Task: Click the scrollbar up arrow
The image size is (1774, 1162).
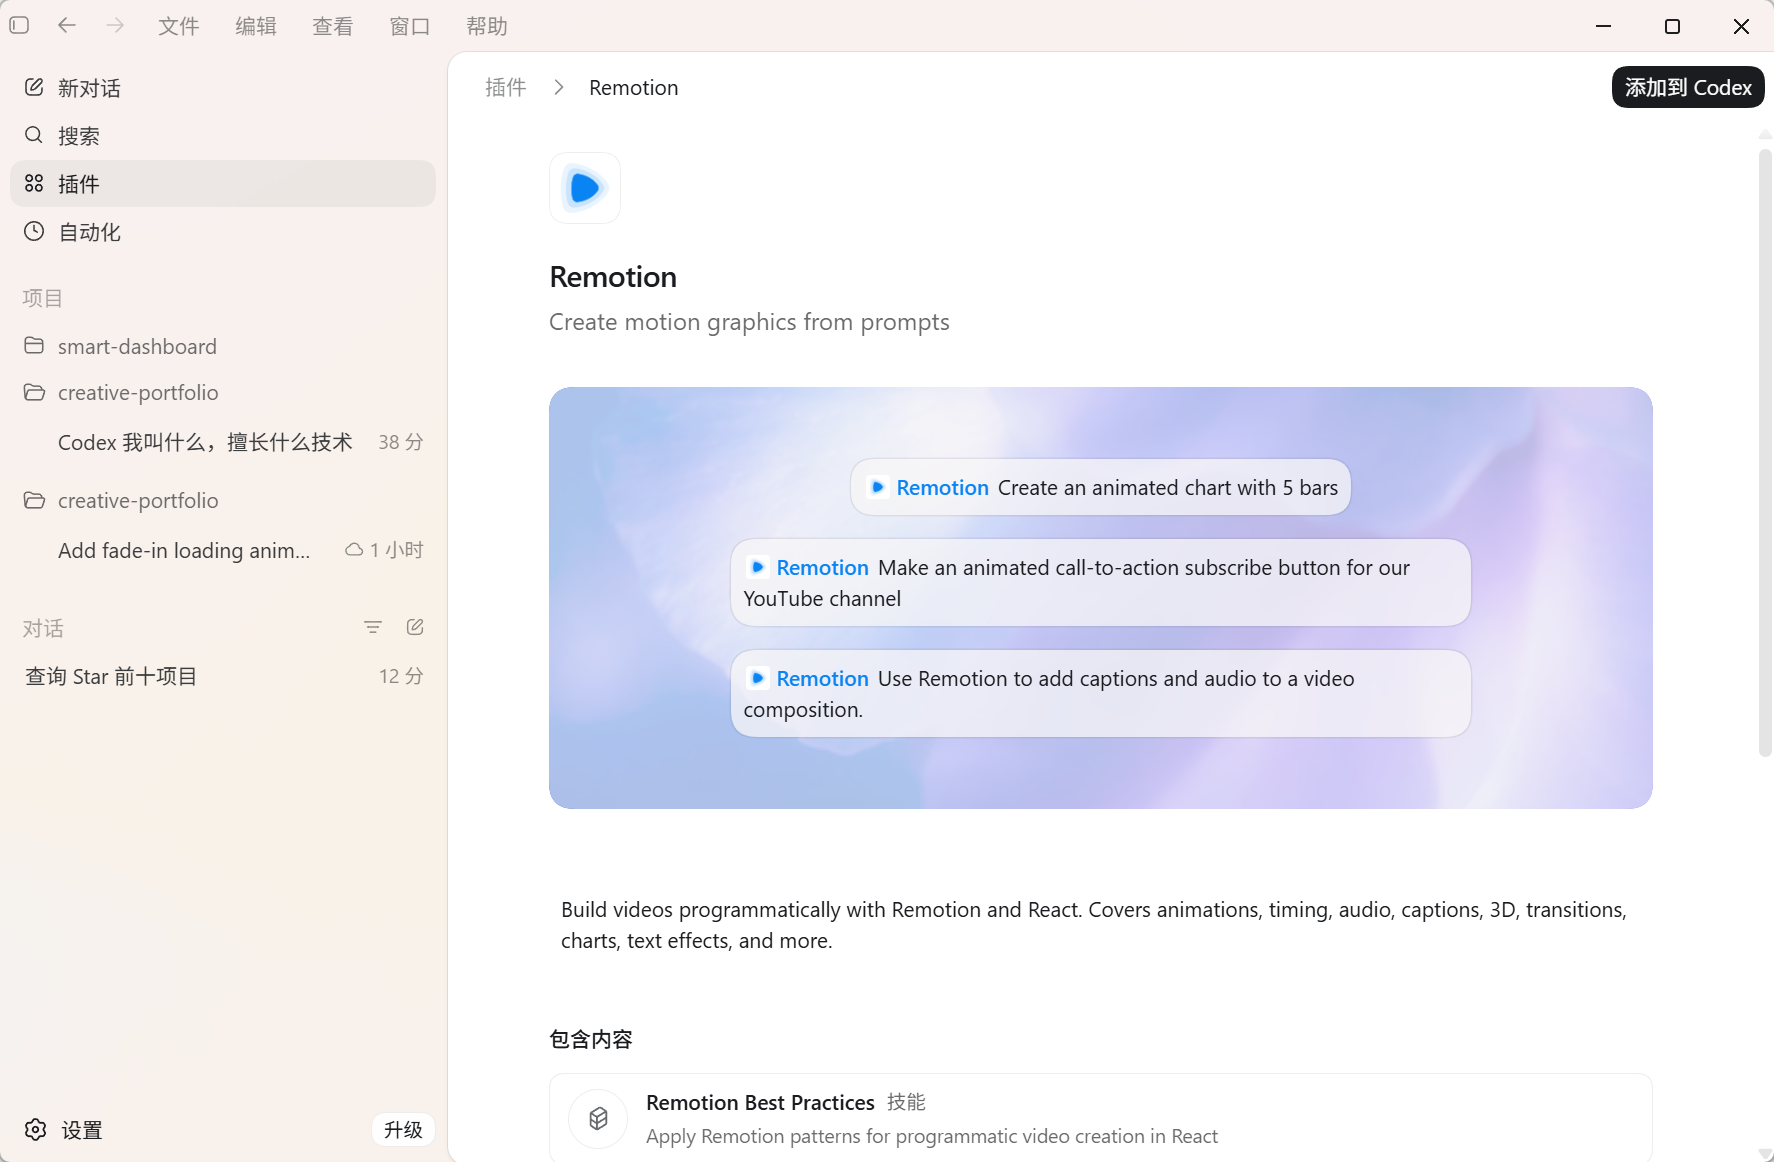Action: (1765, 134)
